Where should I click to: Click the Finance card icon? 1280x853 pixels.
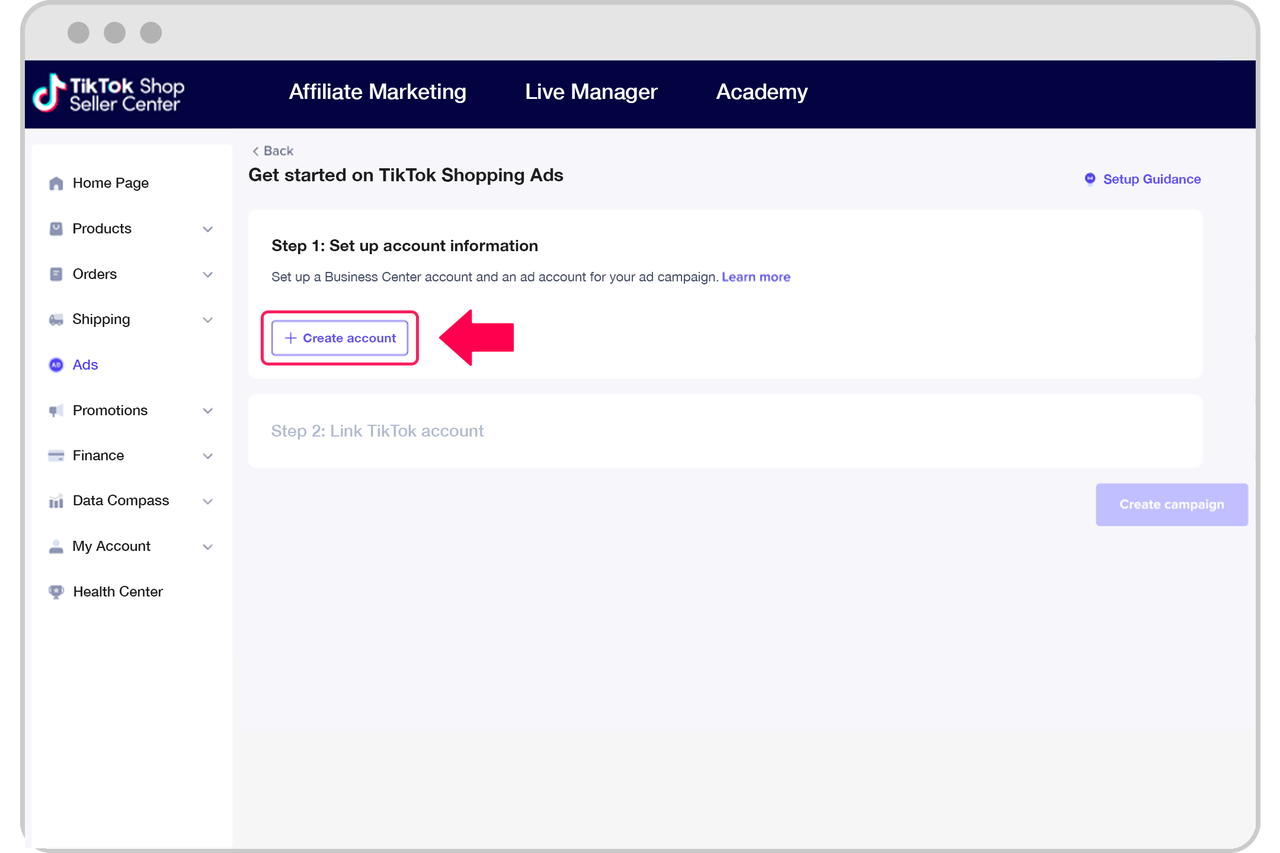pos(56,456)
